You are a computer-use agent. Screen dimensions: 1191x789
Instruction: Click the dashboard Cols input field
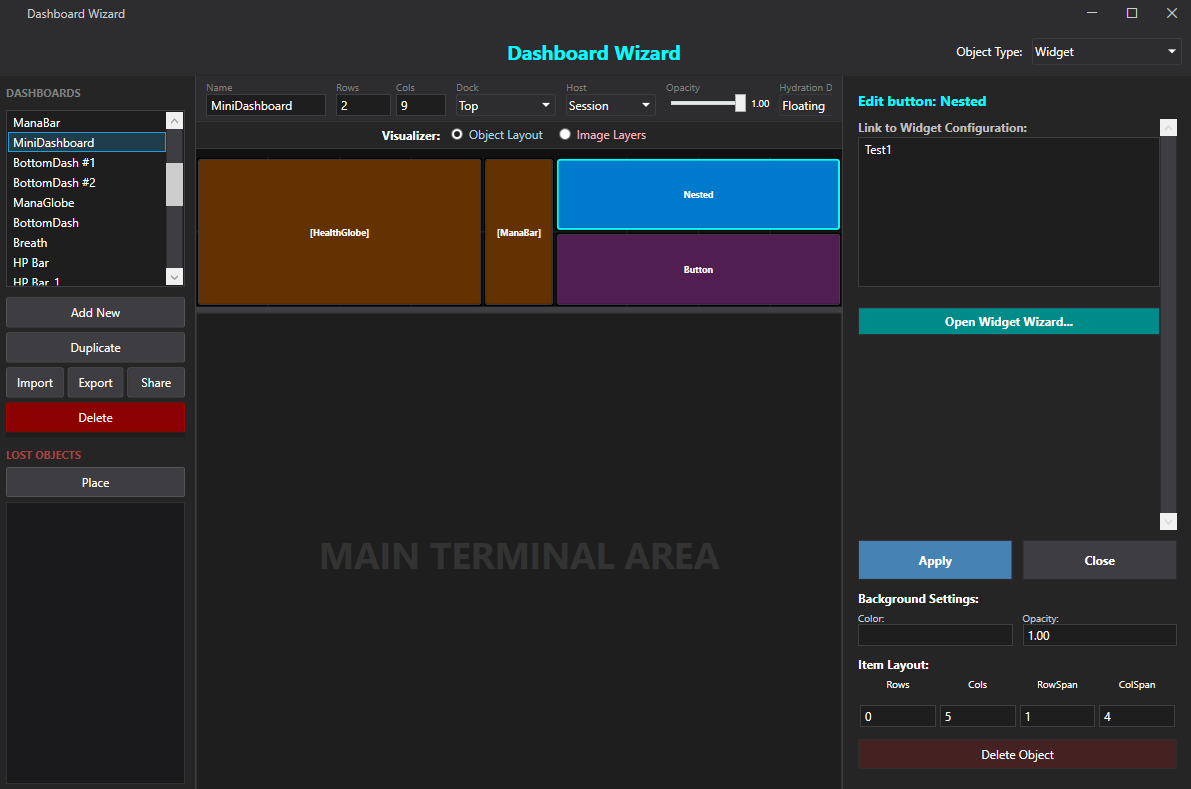coord(421,106)
